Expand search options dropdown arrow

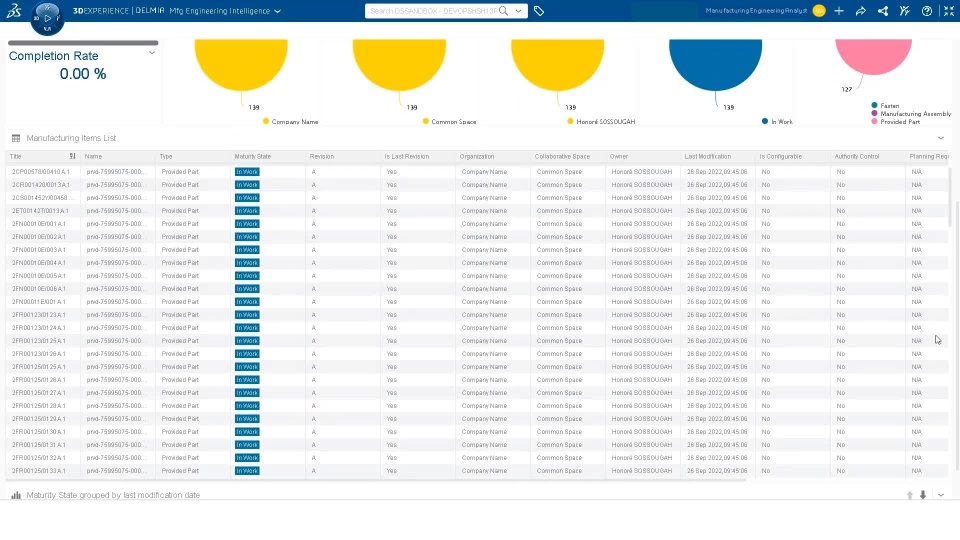(519, 11)
